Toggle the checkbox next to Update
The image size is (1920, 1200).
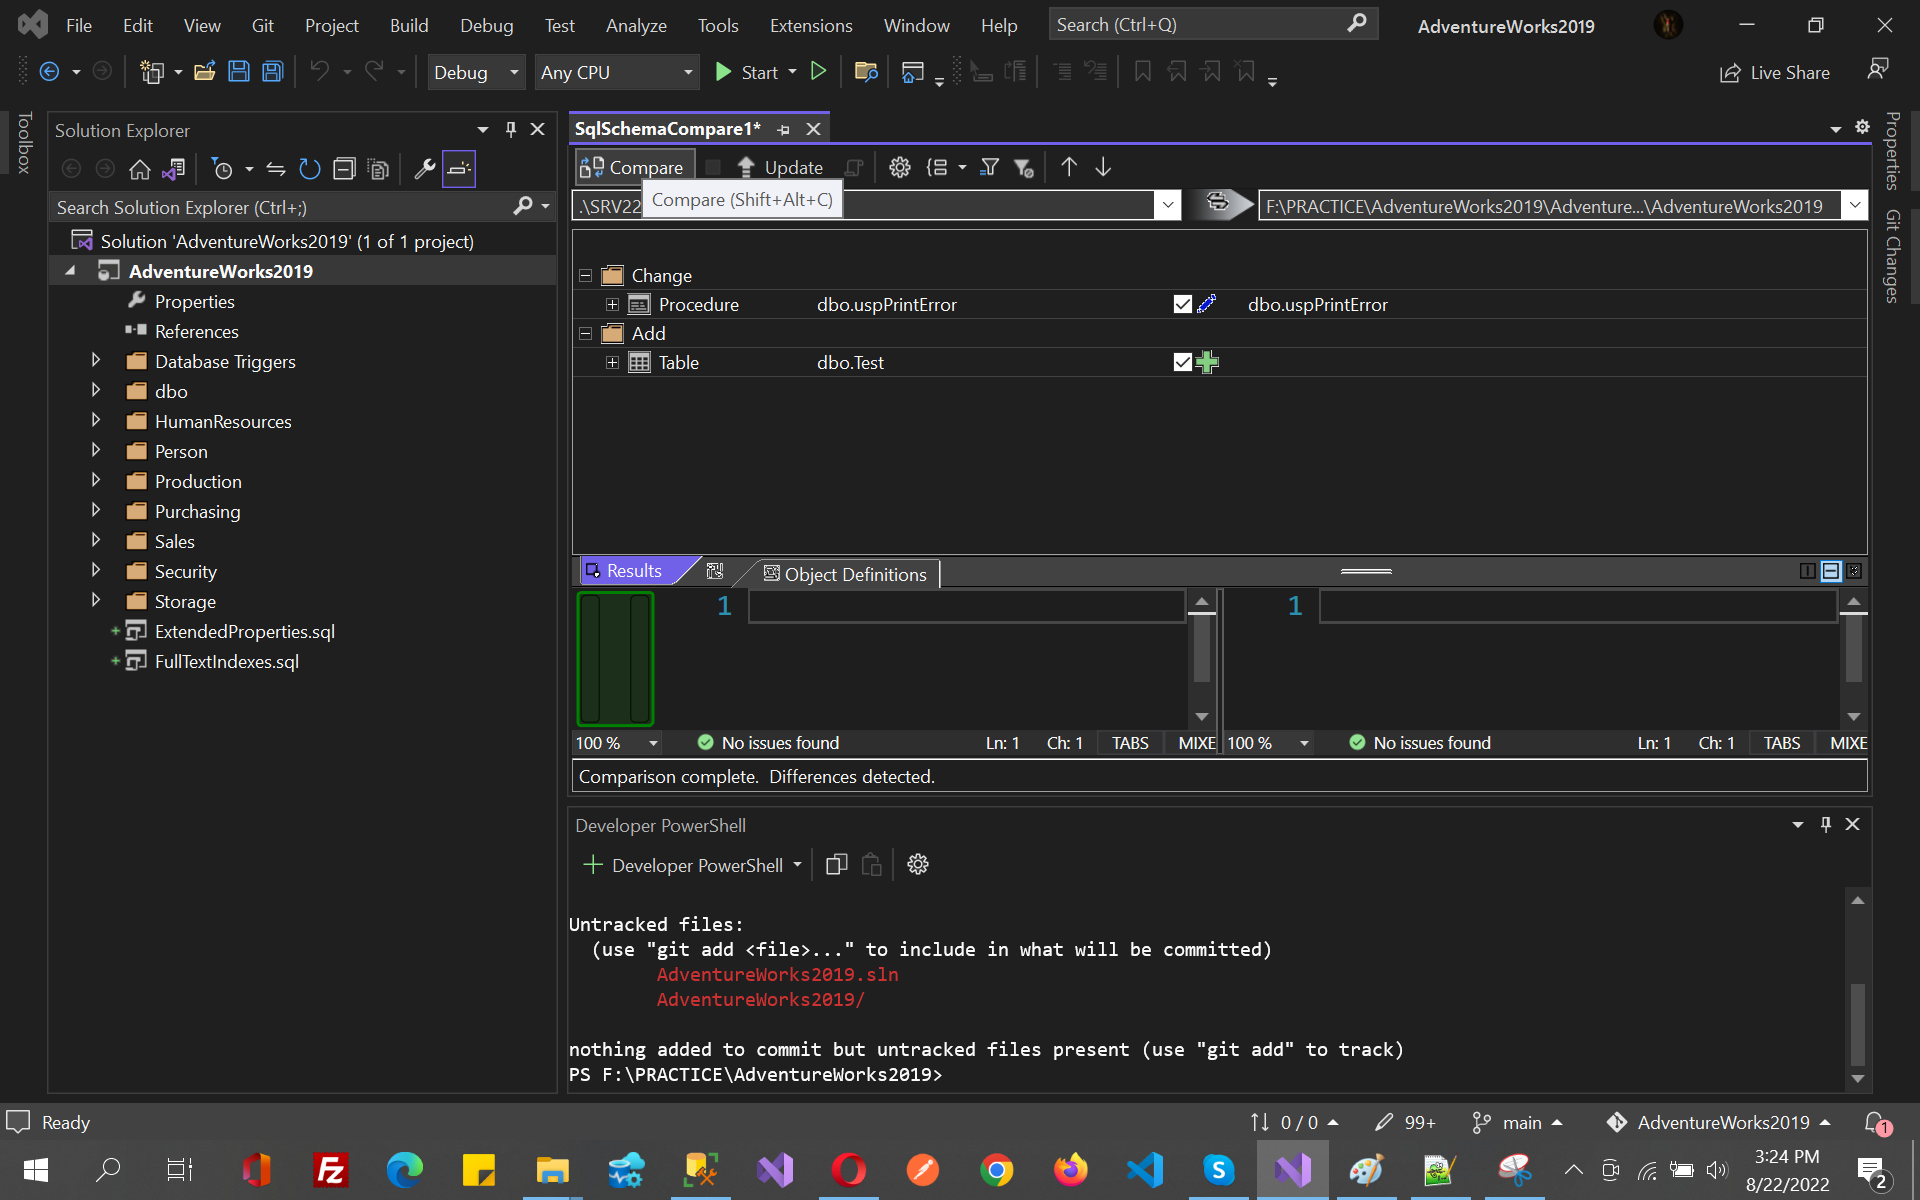pos(713,166)
